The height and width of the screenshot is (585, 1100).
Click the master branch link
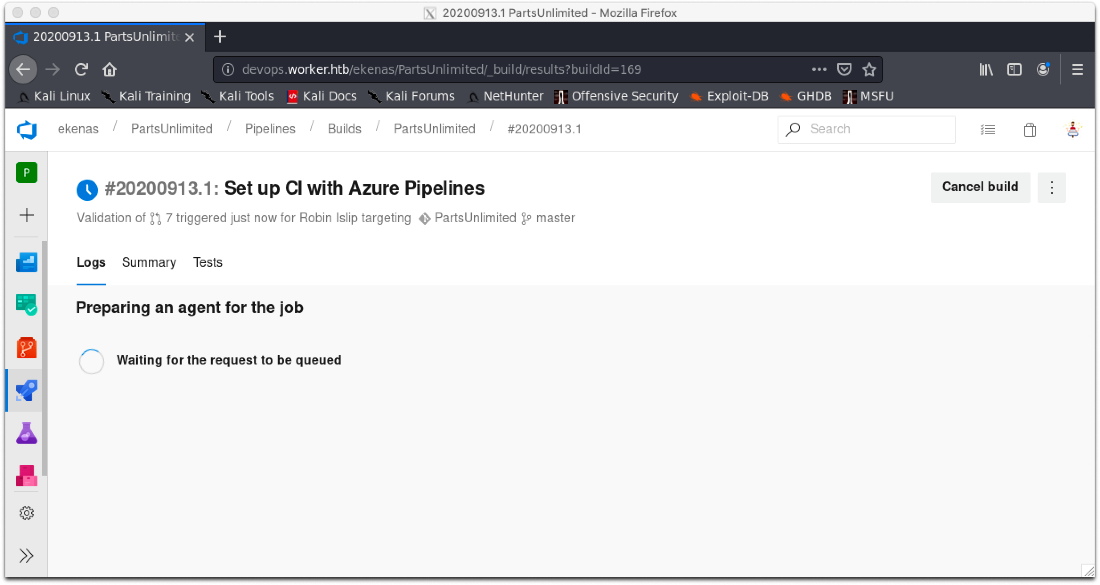pyautogui.click(x=549, y=218)
